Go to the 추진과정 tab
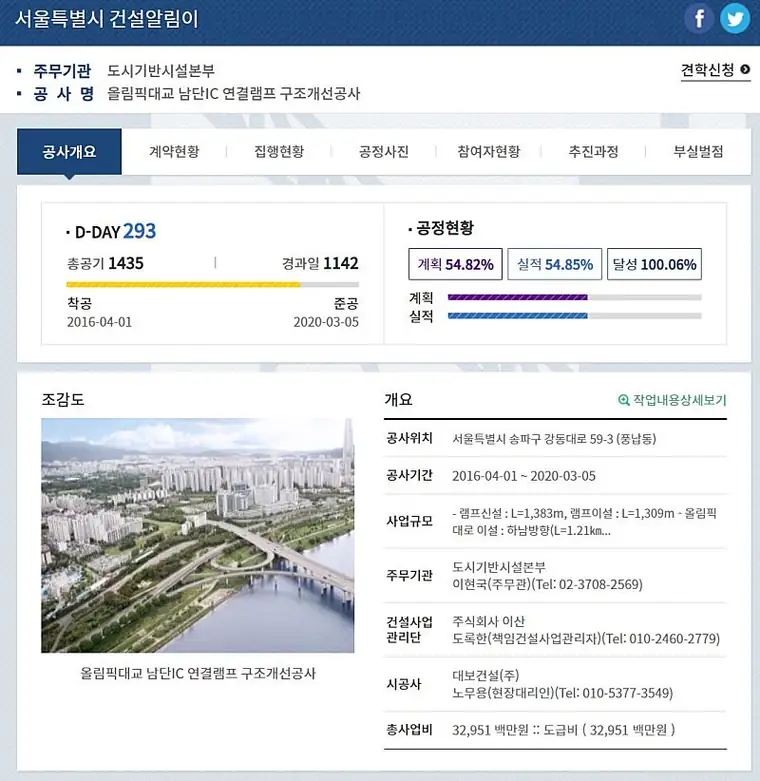The width and height of the screenshot is (760, 781). pyautogui.click(x=593, y=151)
